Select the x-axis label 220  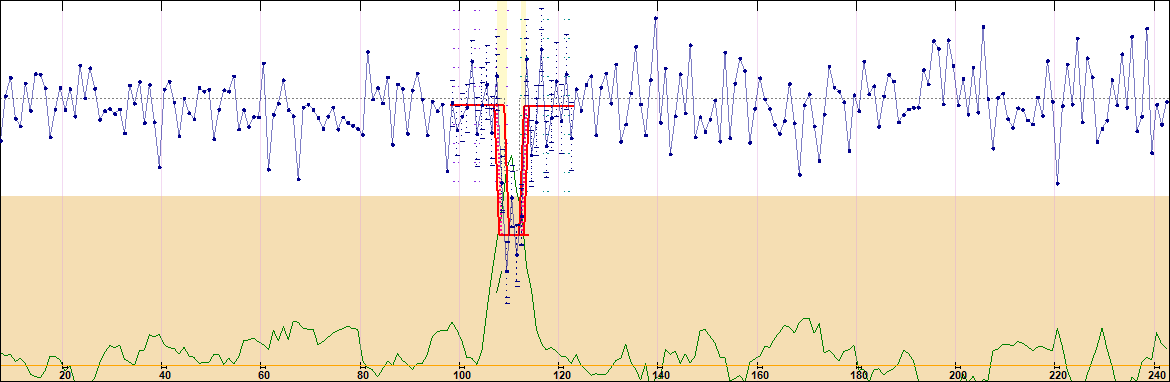[x=1057, y=374]
